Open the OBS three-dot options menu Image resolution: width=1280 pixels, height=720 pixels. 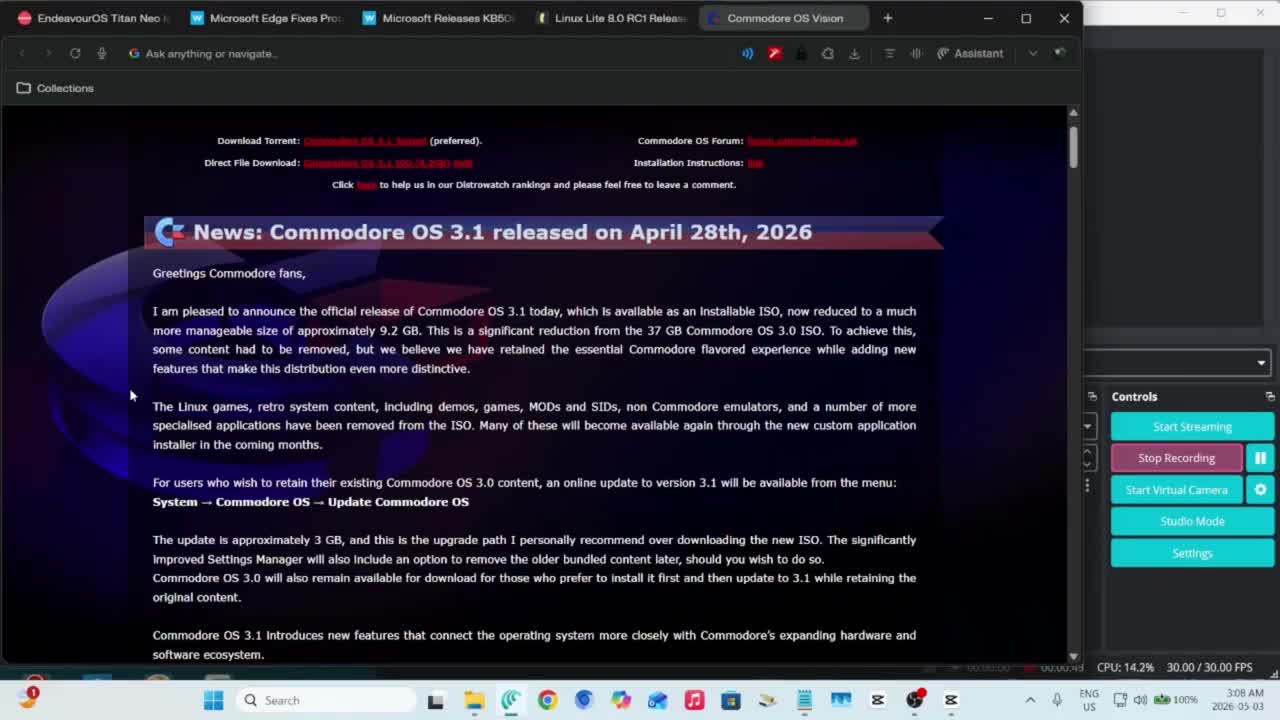(x=1087, y=485)
